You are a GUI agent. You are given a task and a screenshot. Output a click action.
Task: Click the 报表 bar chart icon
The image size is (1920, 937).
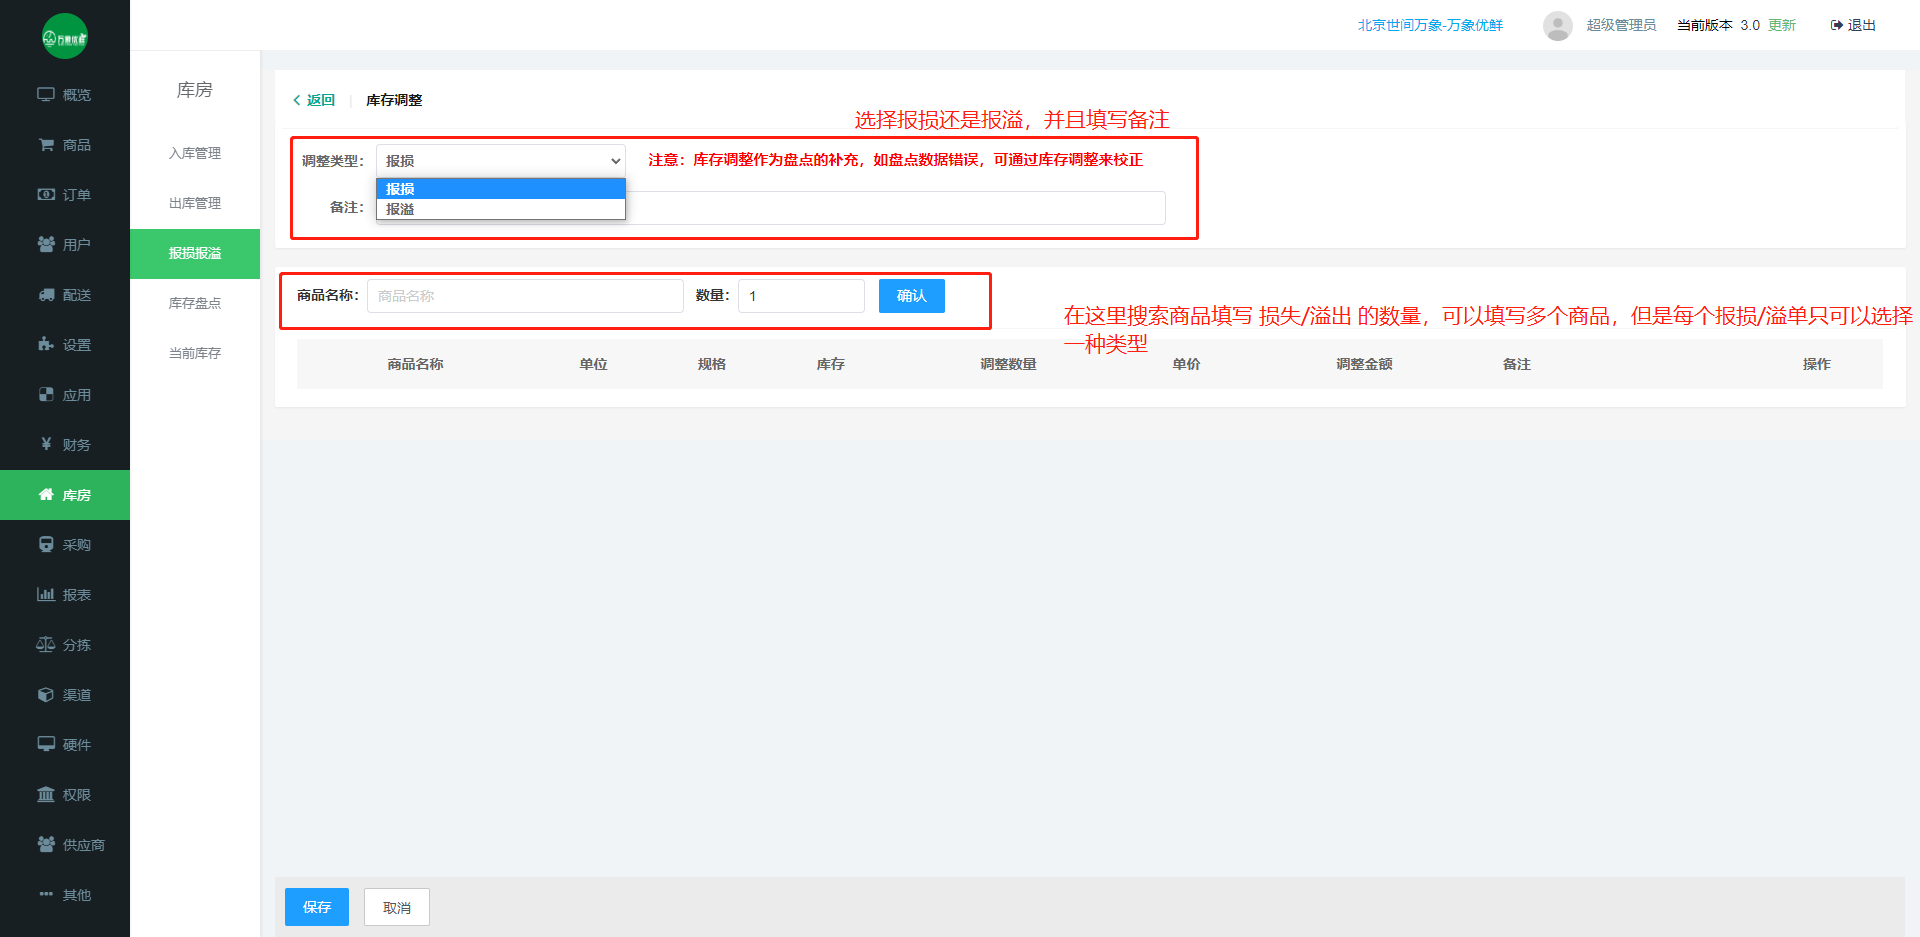click(46, 594)
